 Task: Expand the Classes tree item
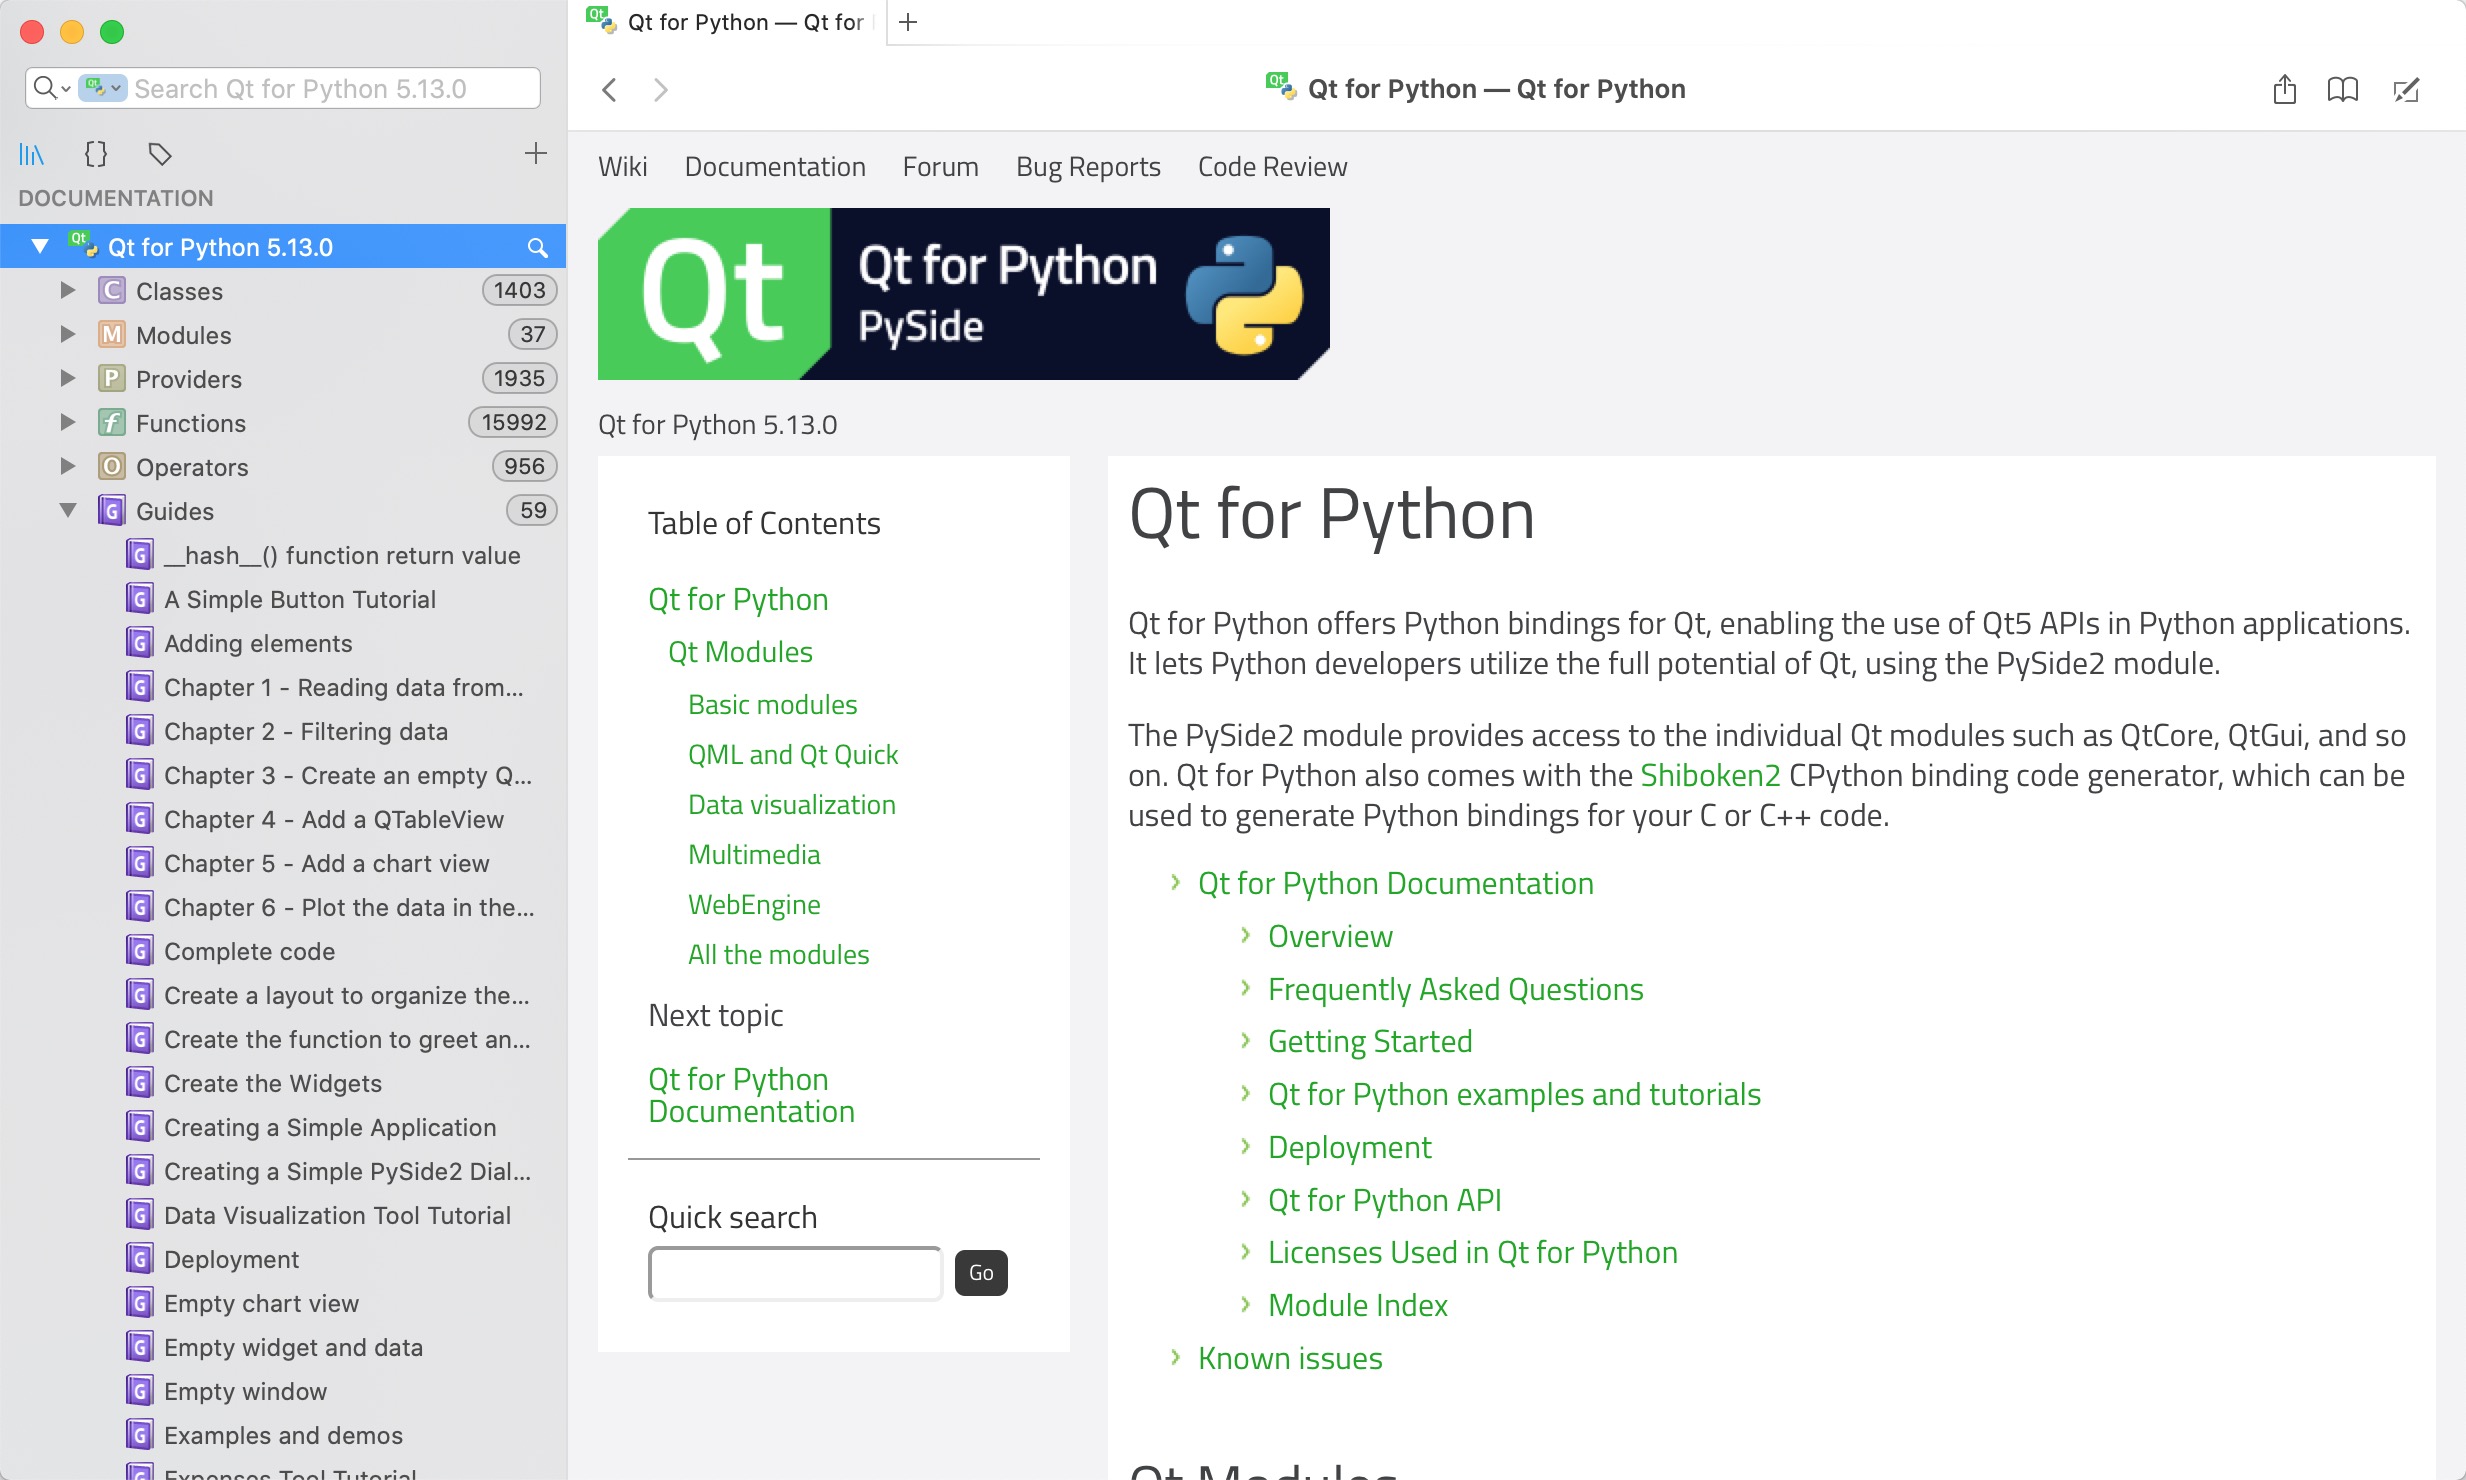(68, 290)
